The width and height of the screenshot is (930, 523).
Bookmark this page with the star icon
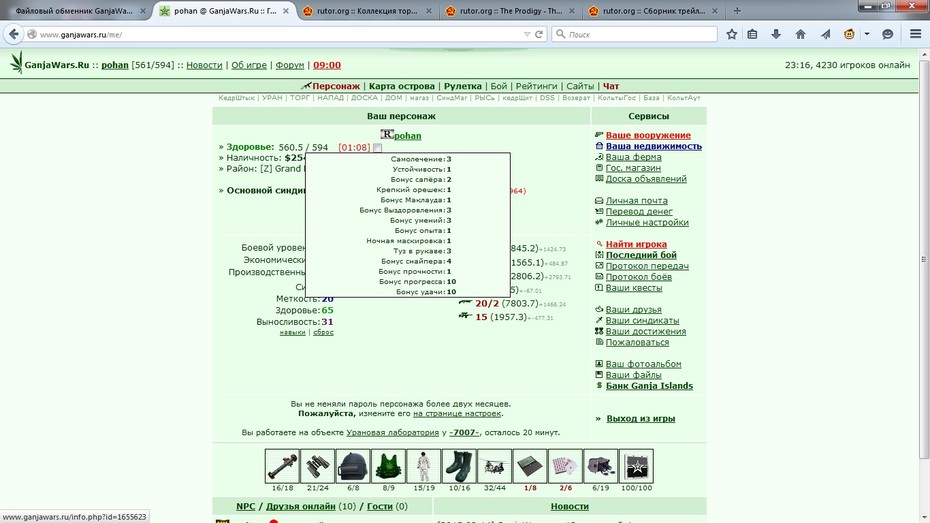(x=732, y=34)
